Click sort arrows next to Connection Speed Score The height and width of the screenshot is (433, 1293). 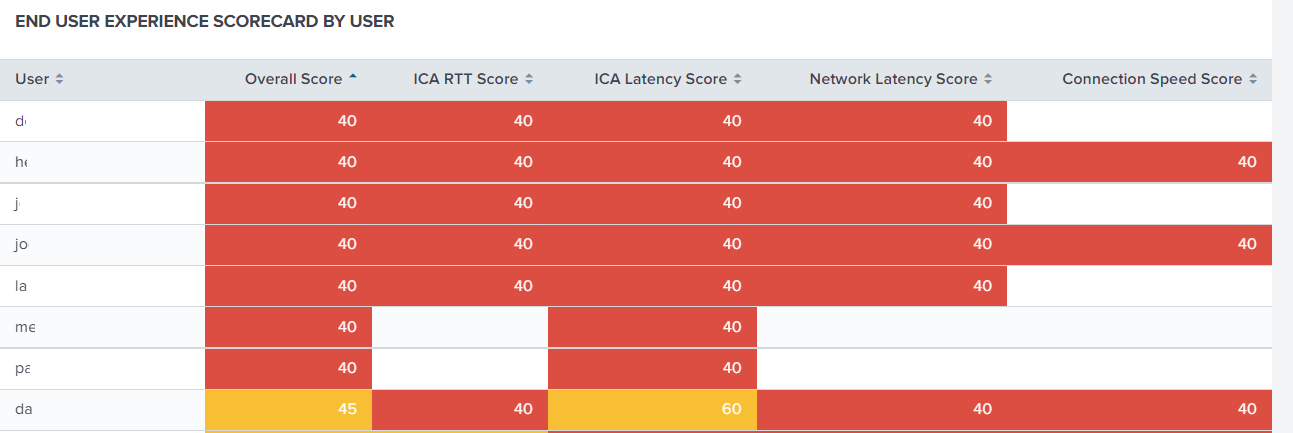[1253, 80]
